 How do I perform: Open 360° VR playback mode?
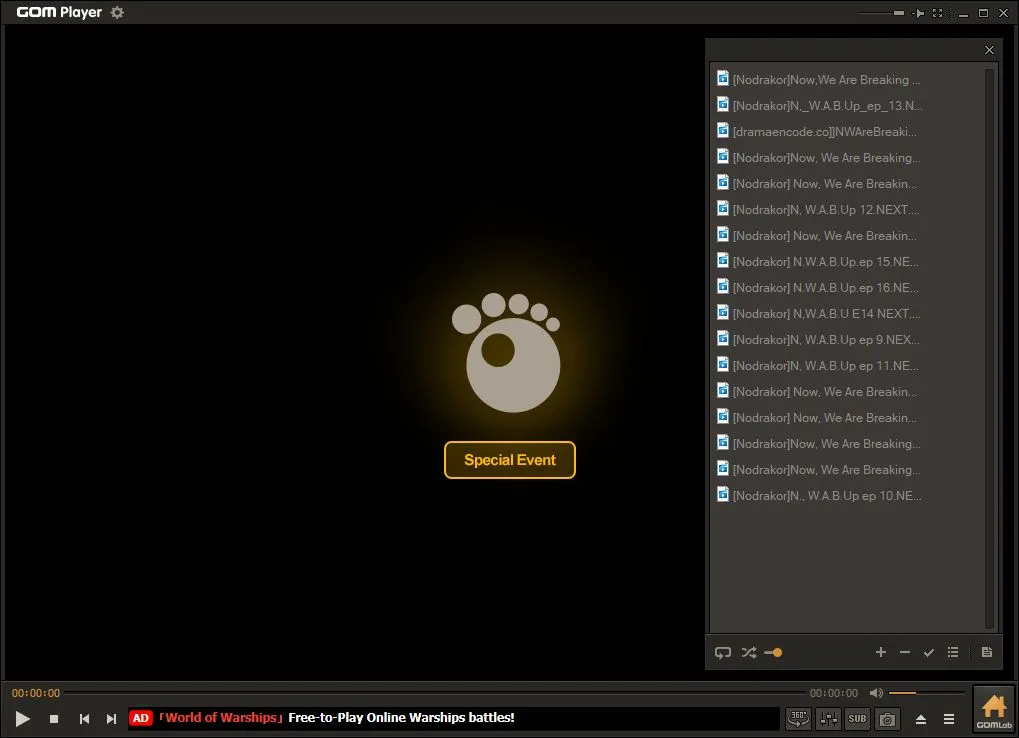pyautogui.click(x=797, y=718)
